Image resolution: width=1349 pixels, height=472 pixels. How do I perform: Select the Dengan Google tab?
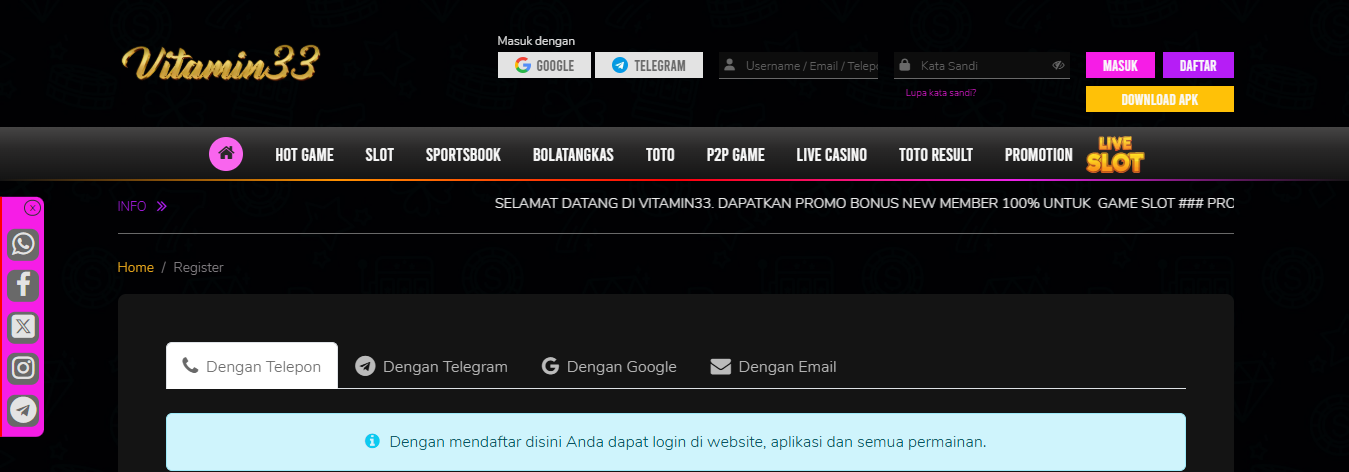click(609, 366)
